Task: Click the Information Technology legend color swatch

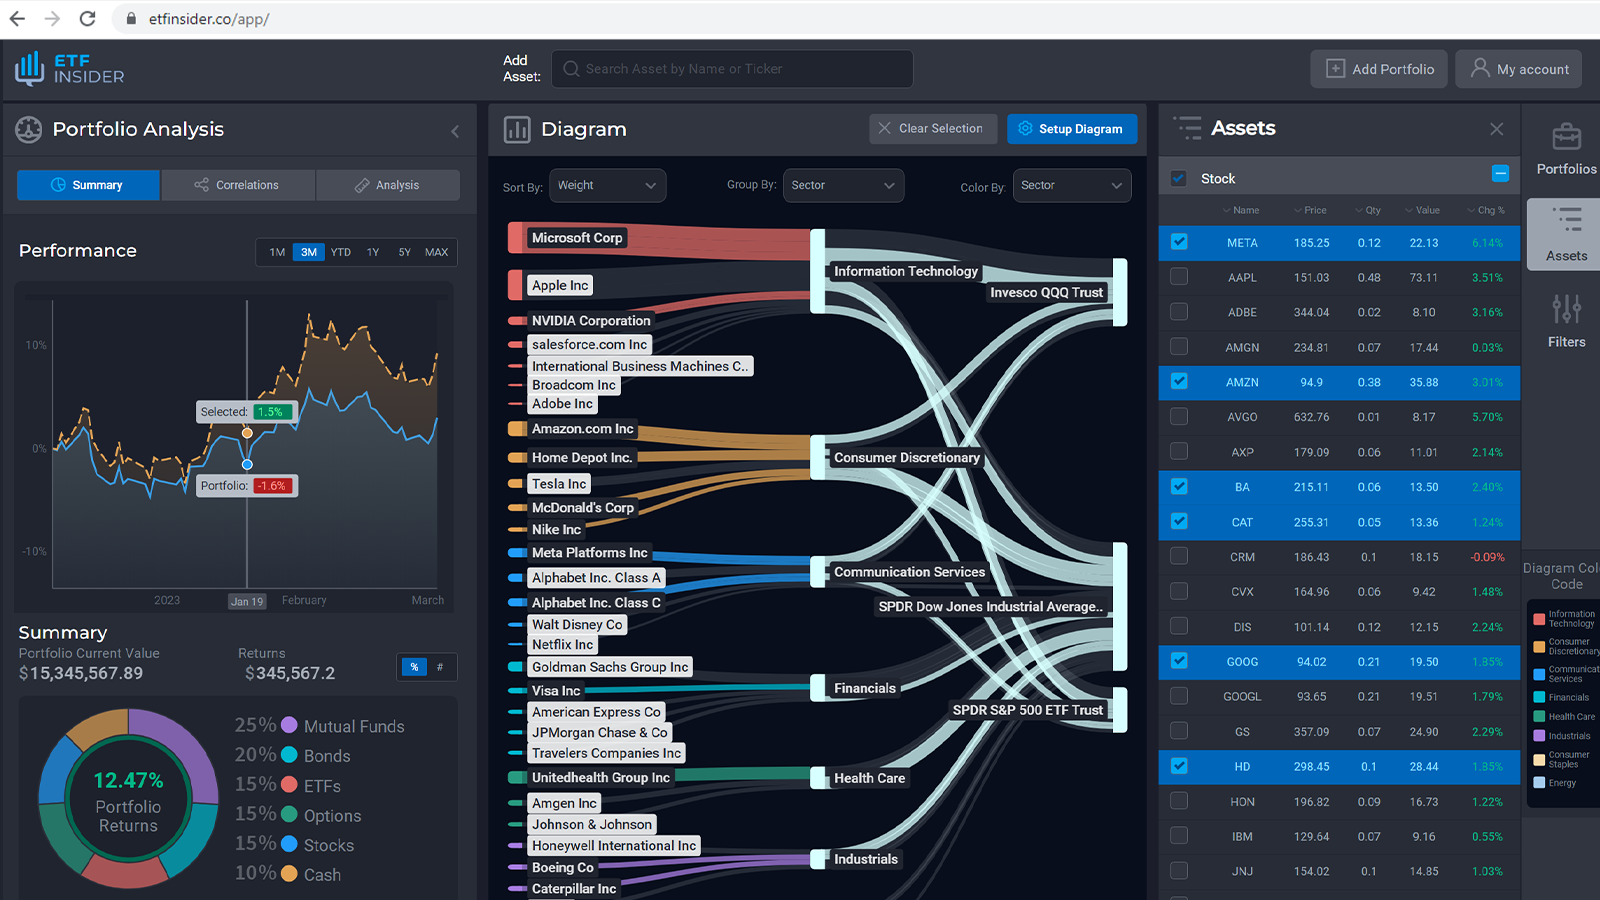Action: [x=1539, y=619]
